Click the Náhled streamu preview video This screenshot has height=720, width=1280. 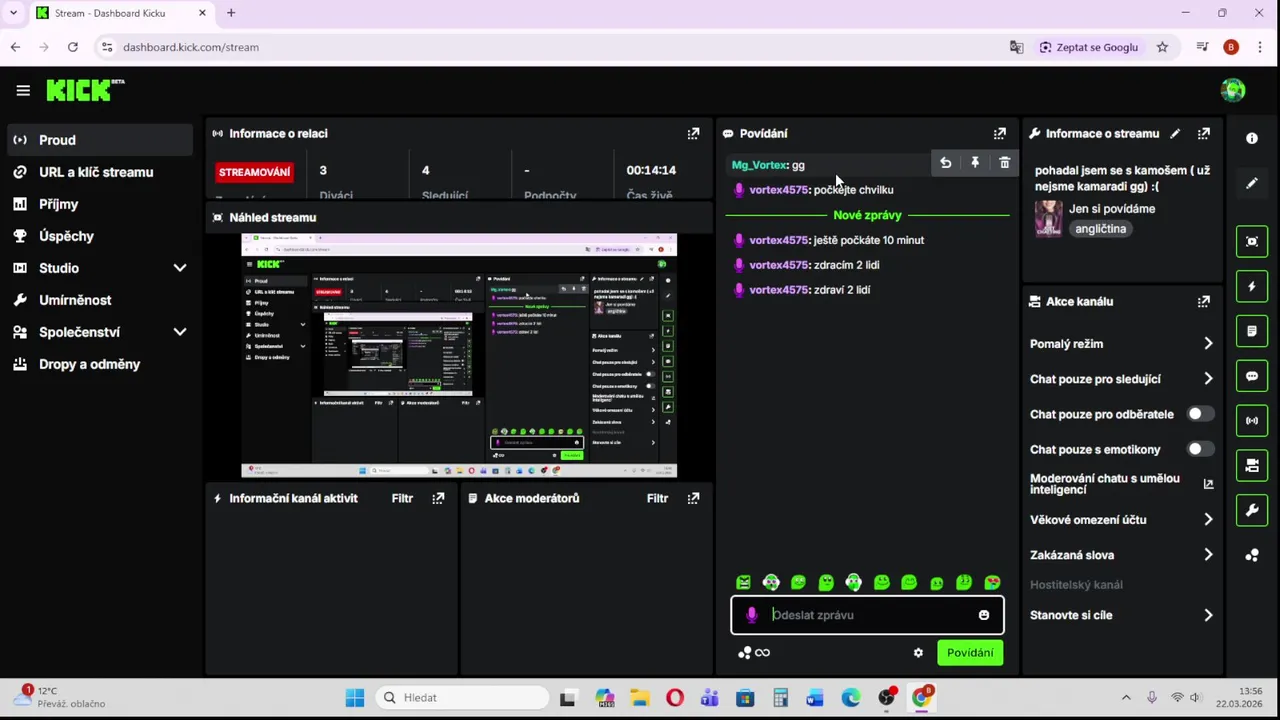coord(459,356)
